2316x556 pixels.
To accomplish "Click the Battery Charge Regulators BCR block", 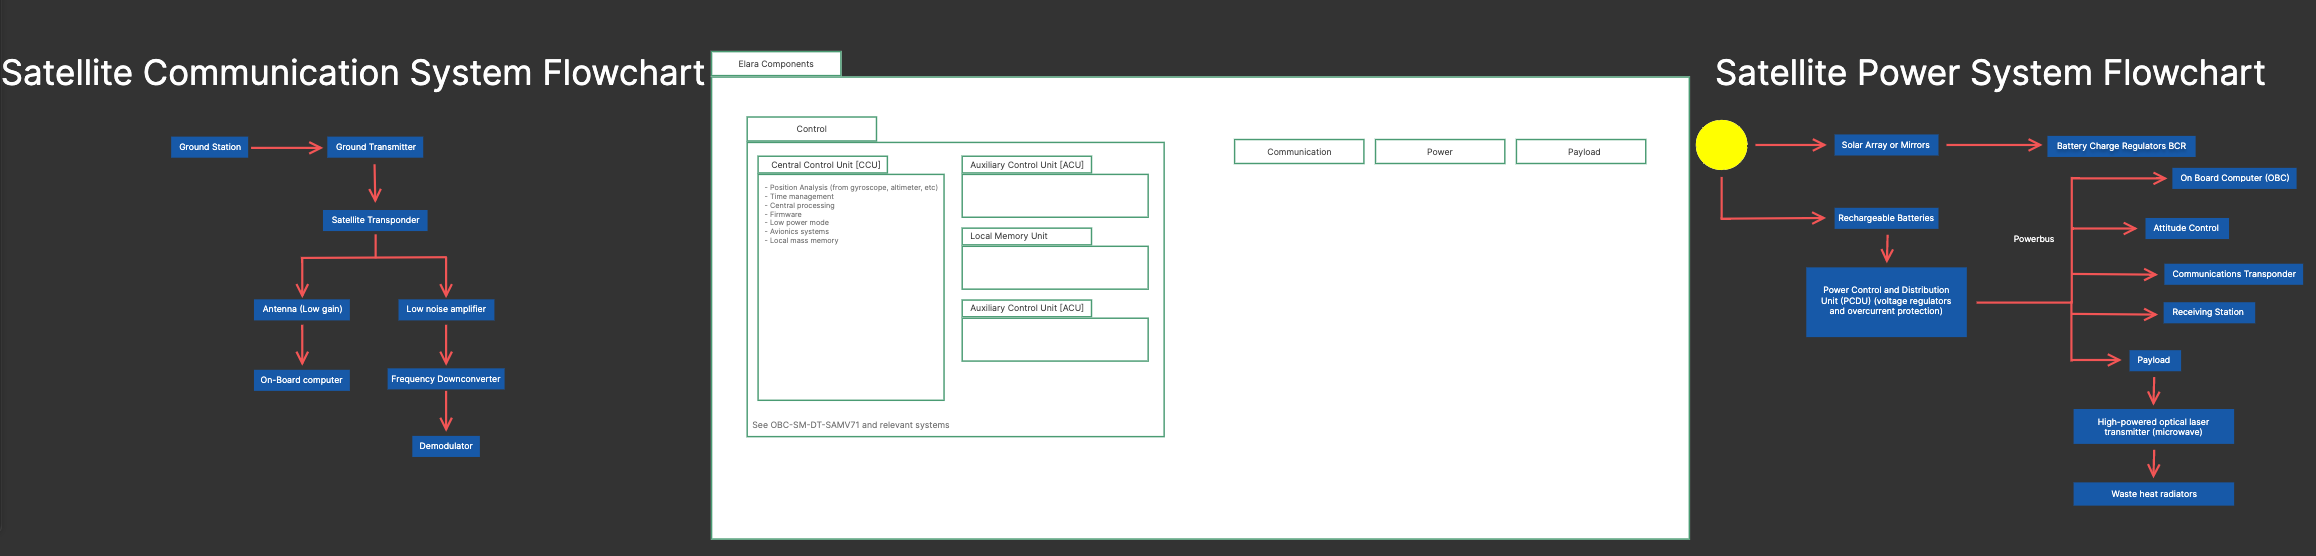I will (2121, 146).
